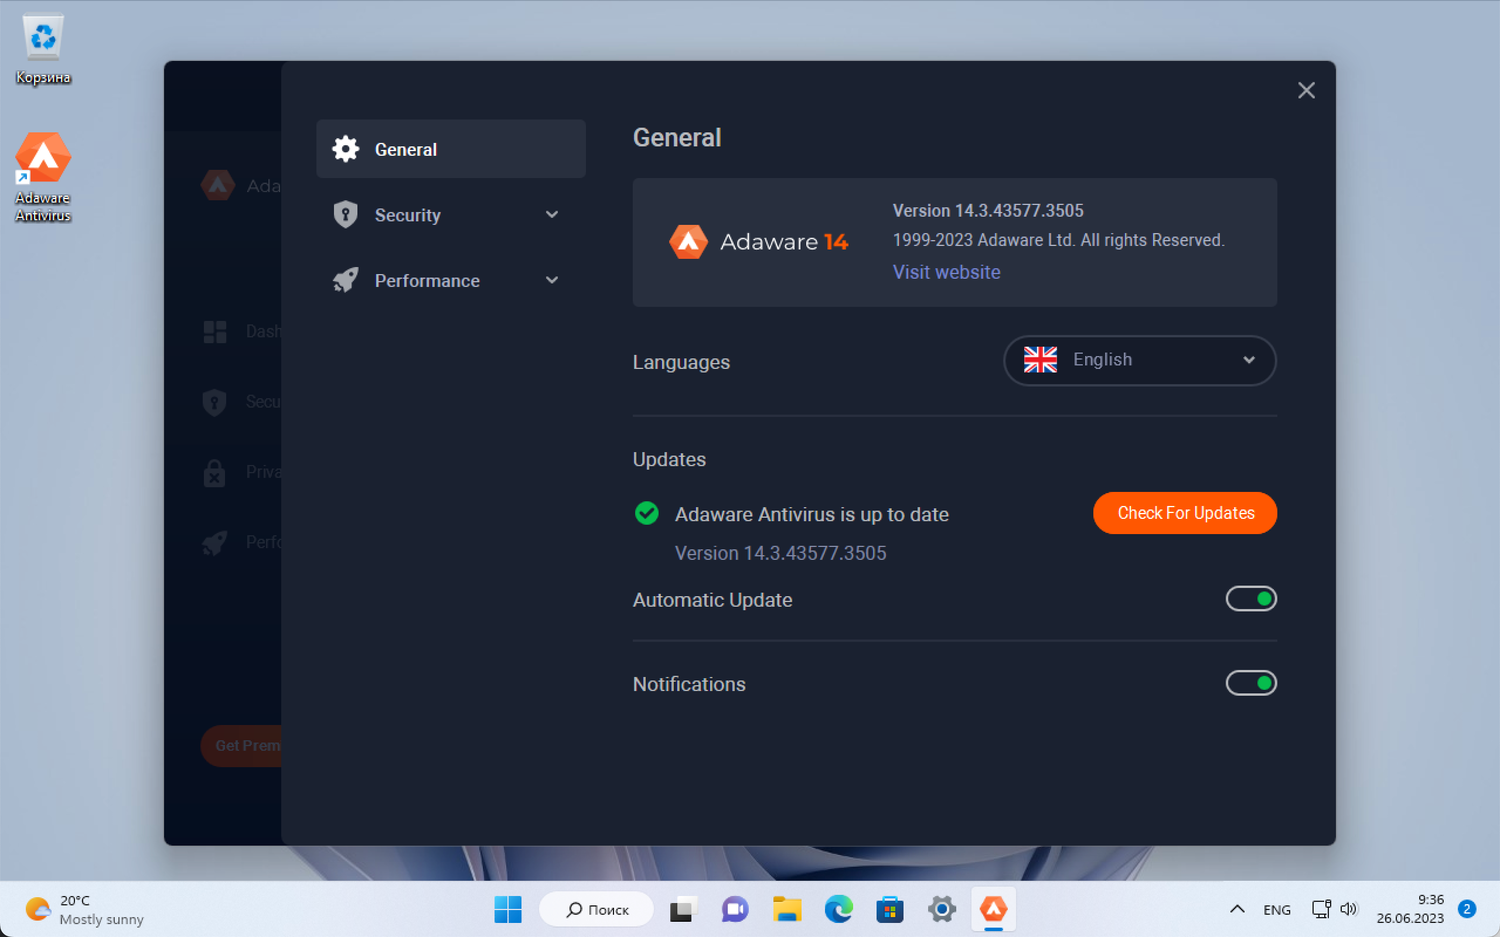The image size is (1500, 937).
Task: Open Task View on the taskbar
Action: [682, 909]
